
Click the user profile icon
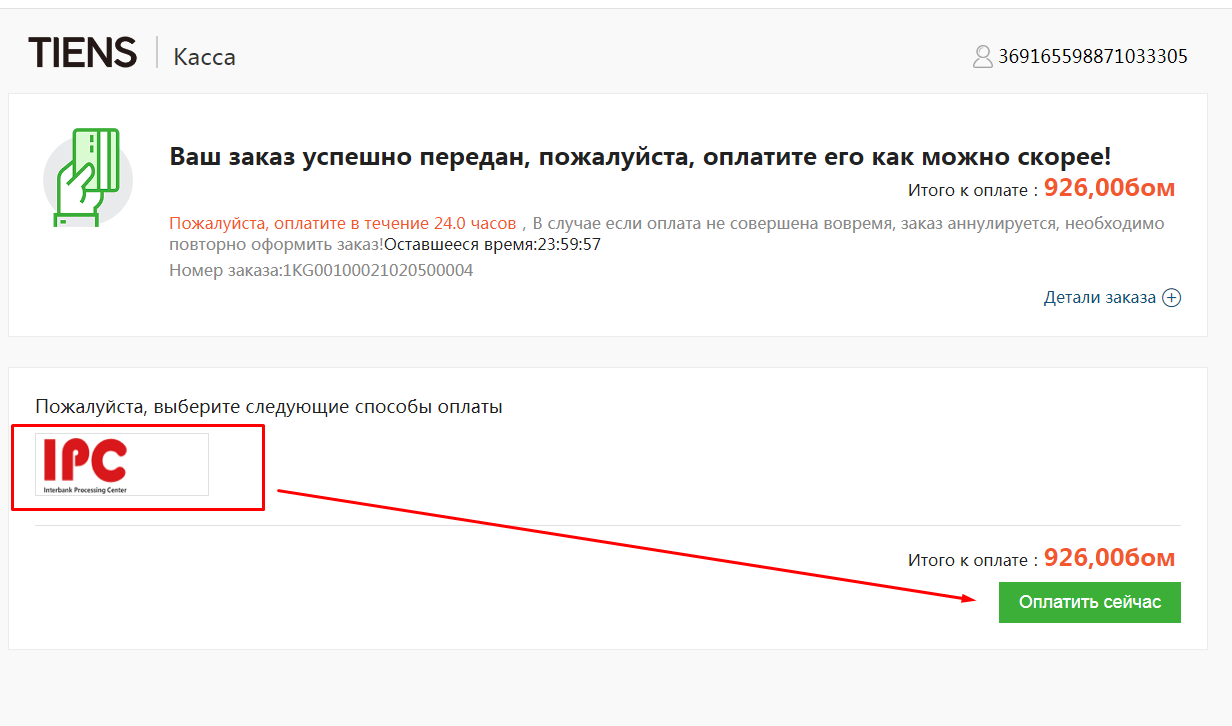(982, 56)
